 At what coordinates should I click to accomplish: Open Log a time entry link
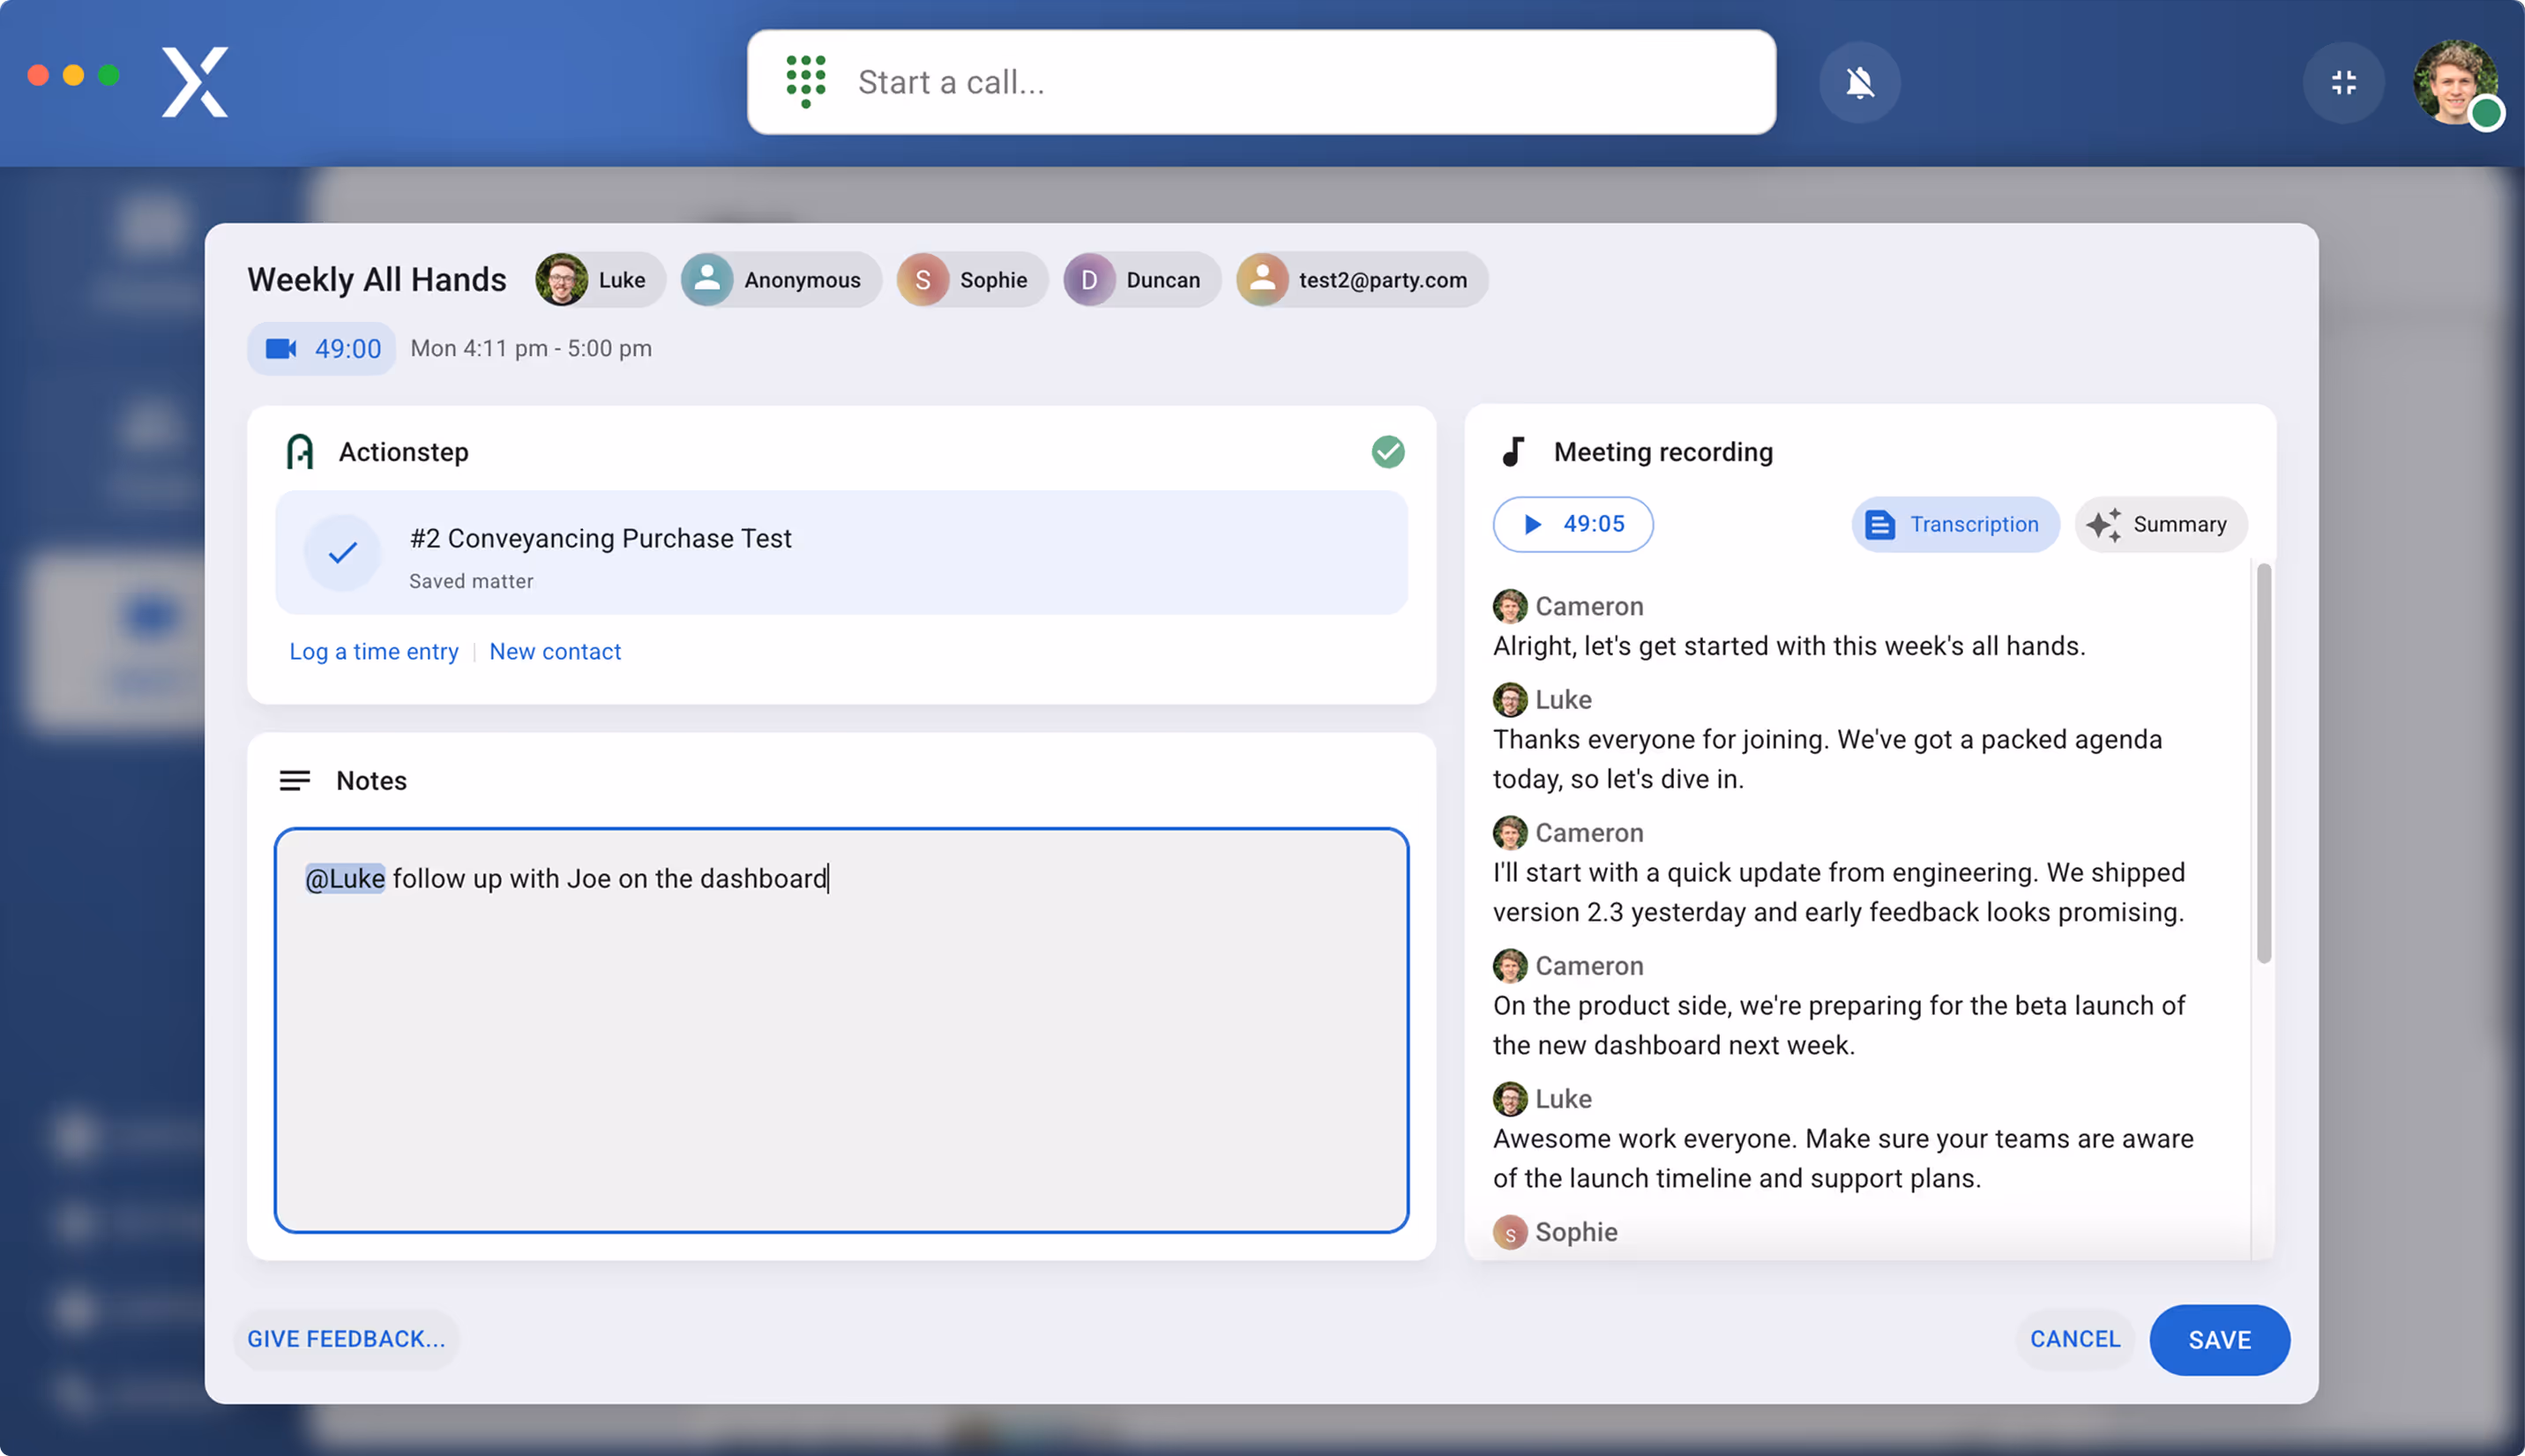tap(374, 651)
